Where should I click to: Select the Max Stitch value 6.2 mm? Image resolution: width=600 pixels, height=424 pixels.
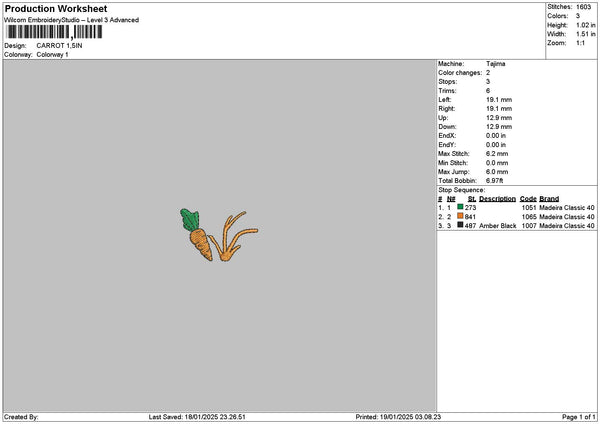tap(497, 154)
